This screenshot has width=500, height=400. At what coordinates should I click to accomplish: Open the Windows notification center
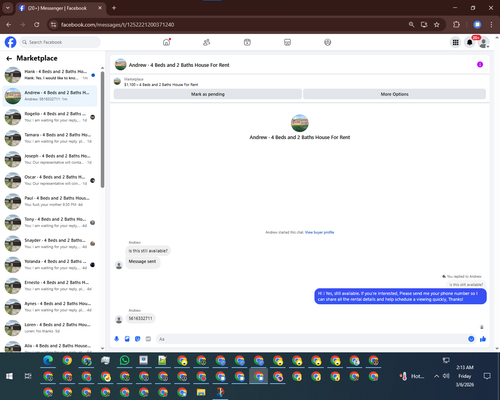pos(487,376)
